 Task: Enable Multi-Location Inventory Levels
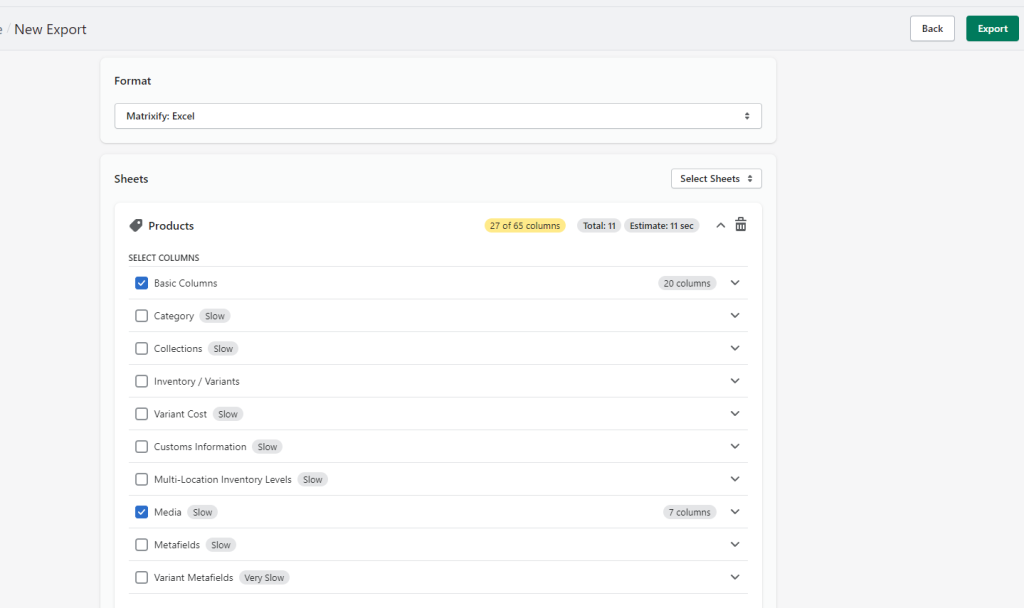tap(141, 479)
